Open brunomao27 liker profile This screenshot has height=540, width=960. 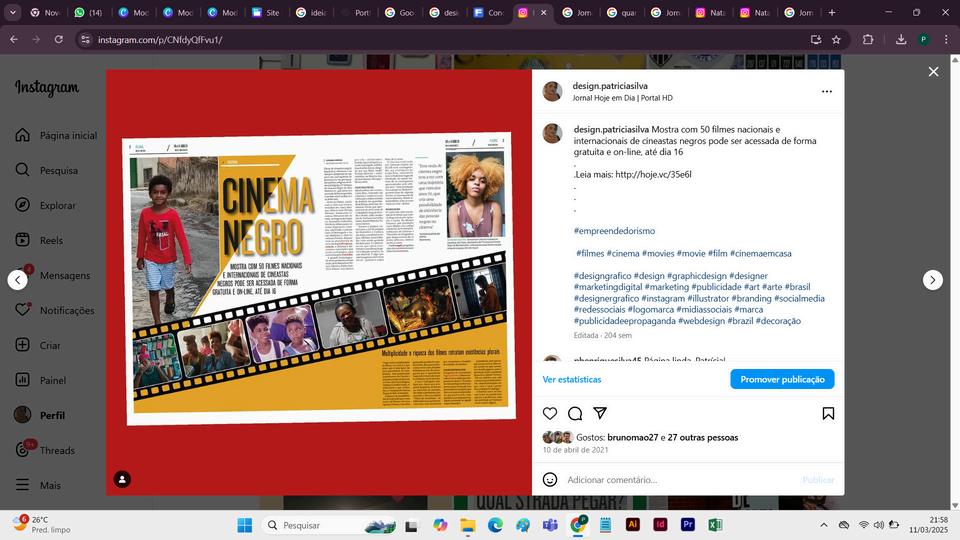(x=632, y=437)
